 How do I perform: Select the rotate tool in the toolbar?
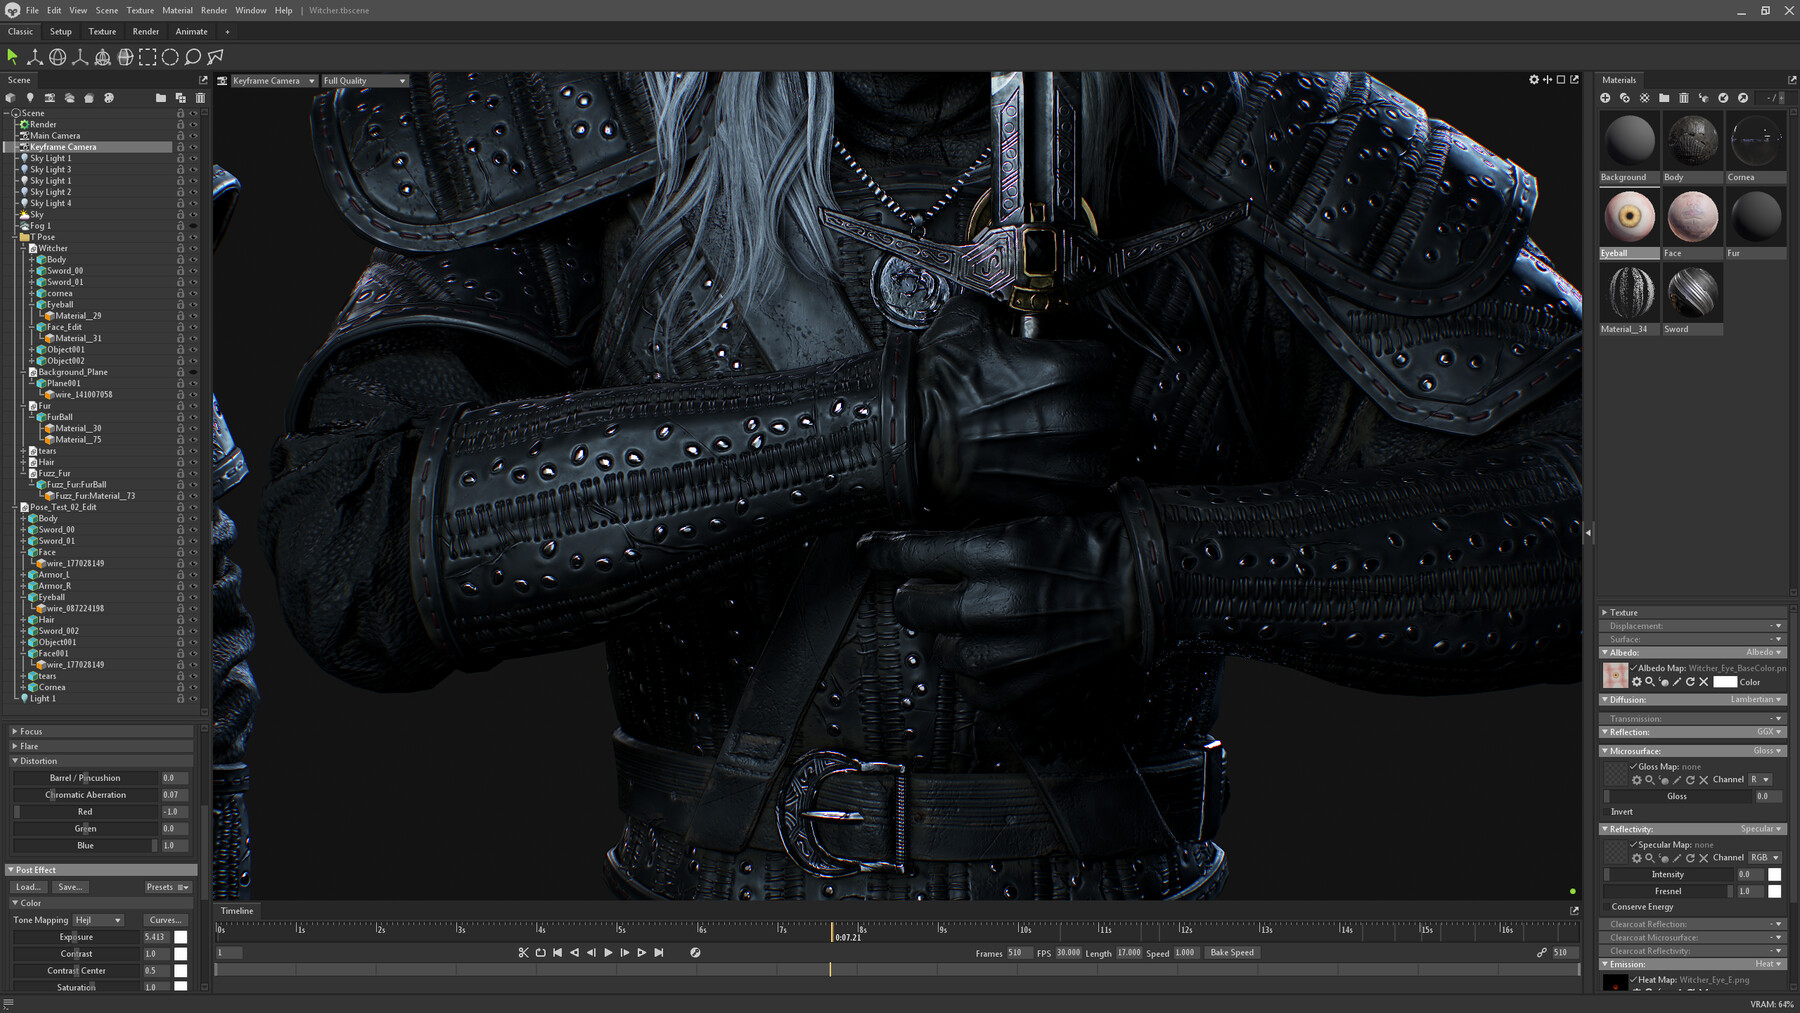[57, 57]
